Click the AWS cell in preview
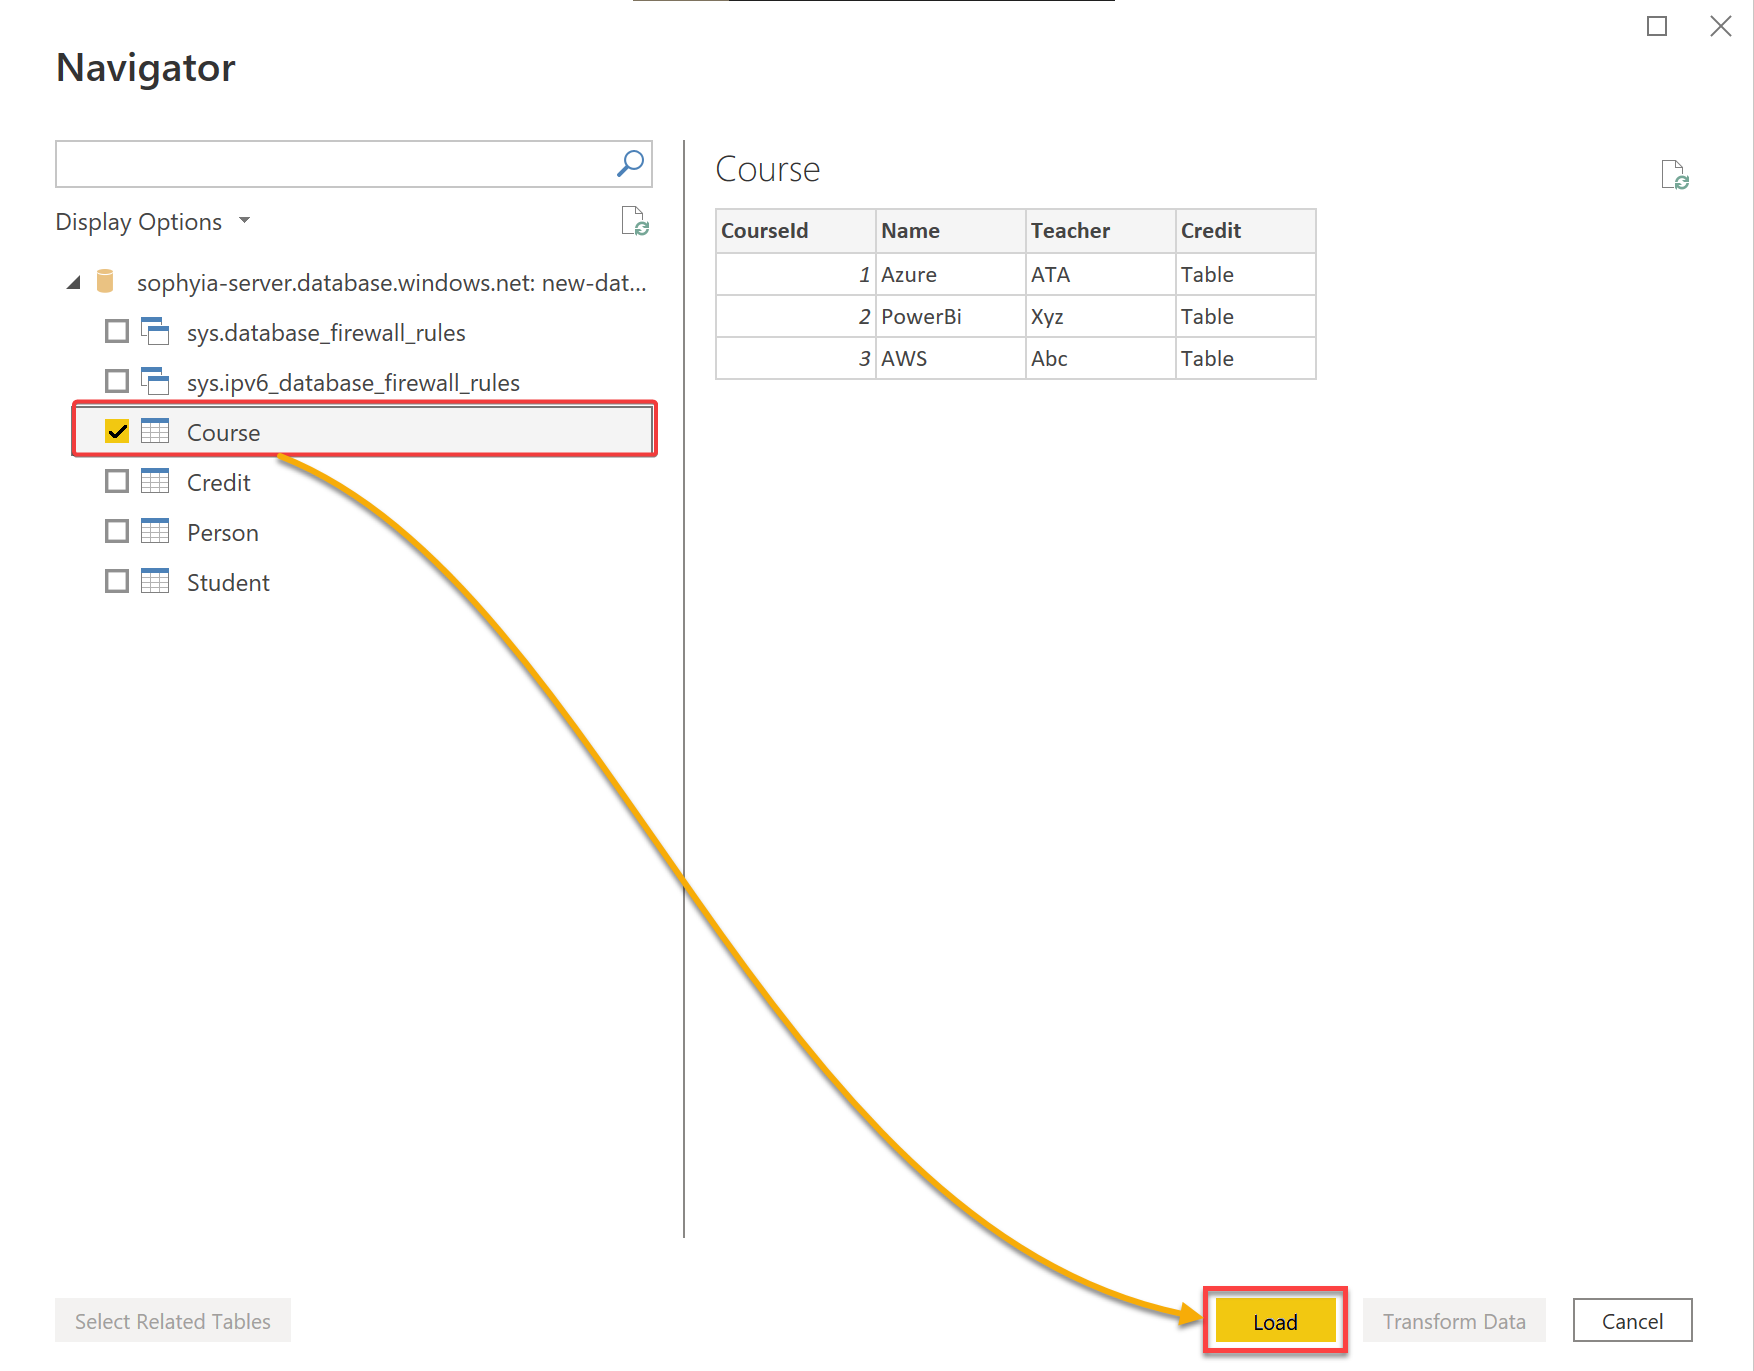The height and width of the screenshot is (1371, 1754). click(951, 358)
